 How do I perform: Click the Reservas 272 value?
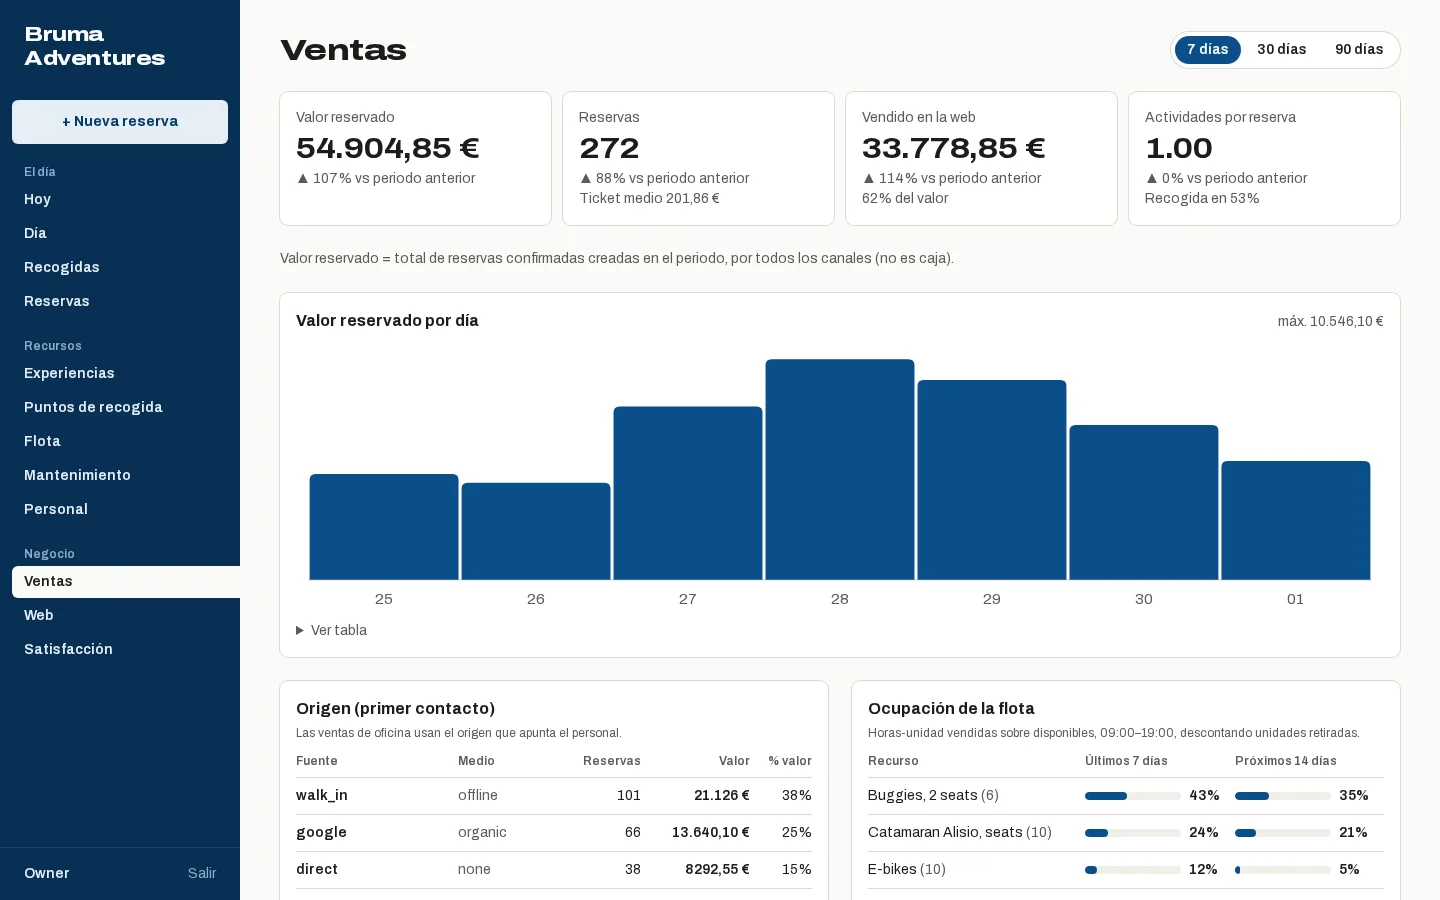pyautogui.click(x=609, y=148)
